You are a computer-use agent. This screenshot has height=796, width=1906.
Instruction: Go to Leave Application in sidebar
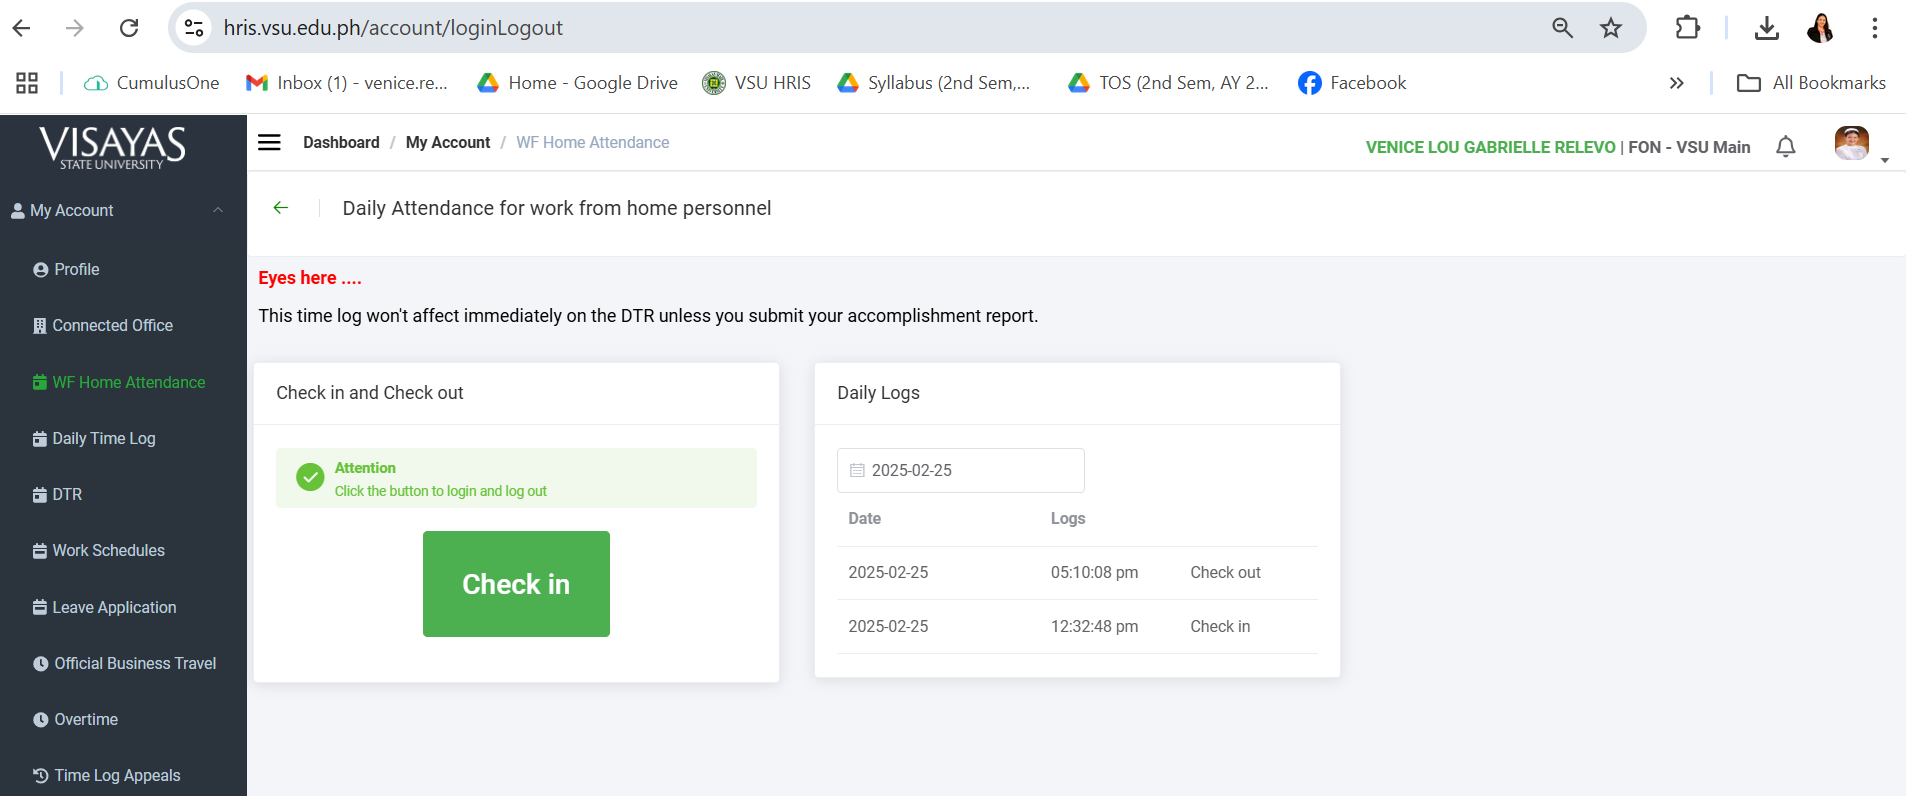click(x=114, y=607)
